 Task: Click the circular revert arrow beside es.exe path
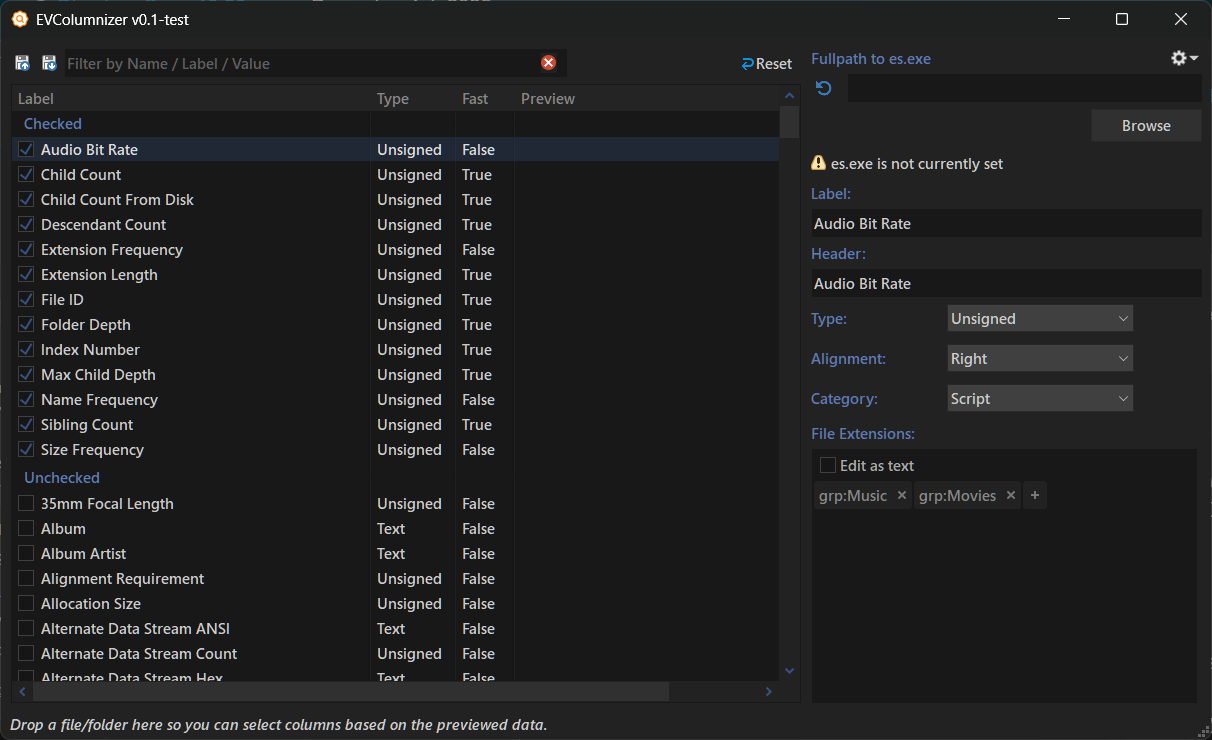pos(823,89)
